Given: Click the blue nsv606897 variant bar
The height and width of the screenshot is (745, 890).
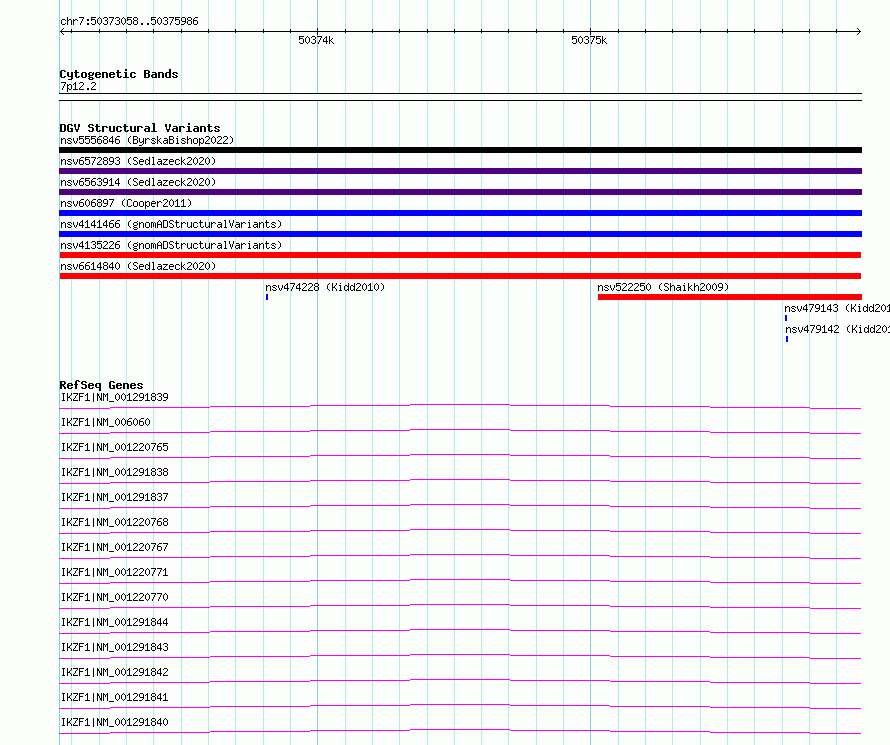Looking at the screenshot, I should 460,213.
